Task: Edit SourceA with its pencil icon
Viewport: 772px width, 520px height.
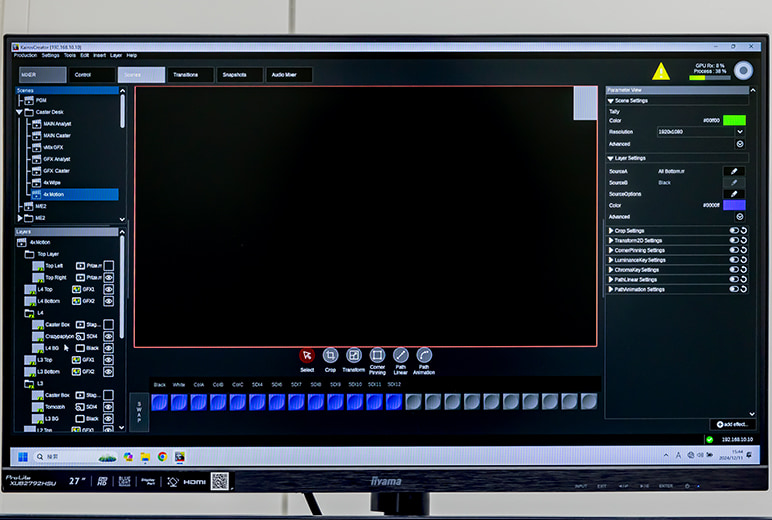Action: click(734, 171)
